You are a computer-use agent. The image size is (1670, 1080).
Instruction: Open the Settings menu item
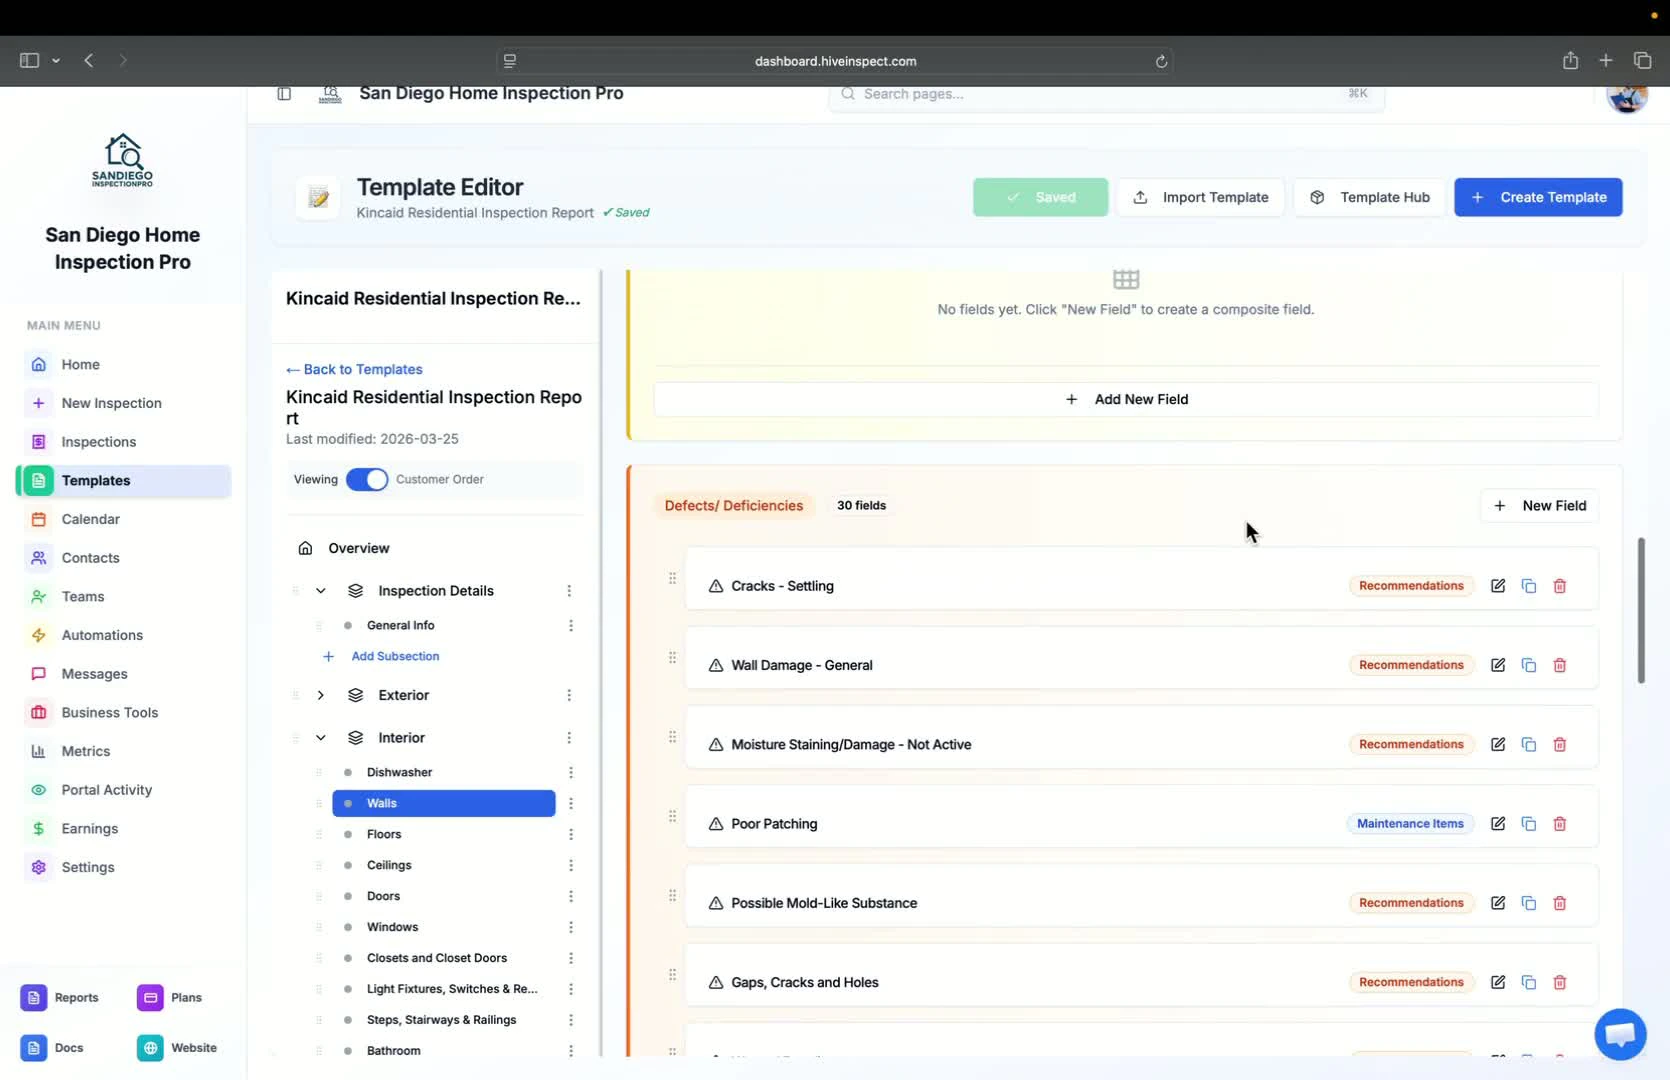[127, 867]
